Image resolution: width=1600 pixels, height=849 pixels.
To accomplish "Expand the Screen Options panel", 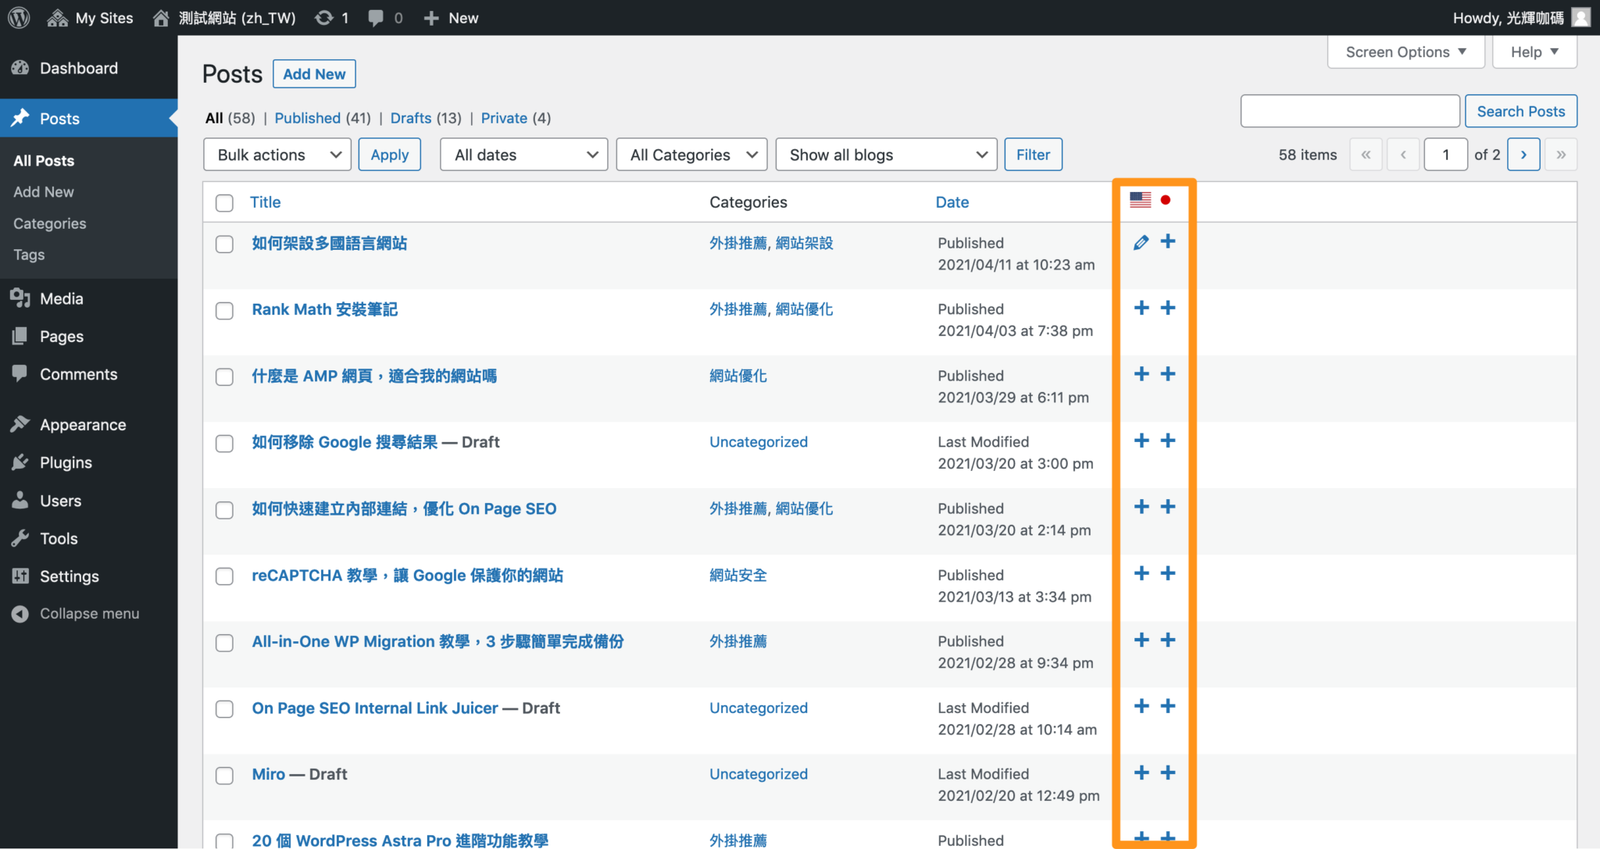I will [1405, 52].
